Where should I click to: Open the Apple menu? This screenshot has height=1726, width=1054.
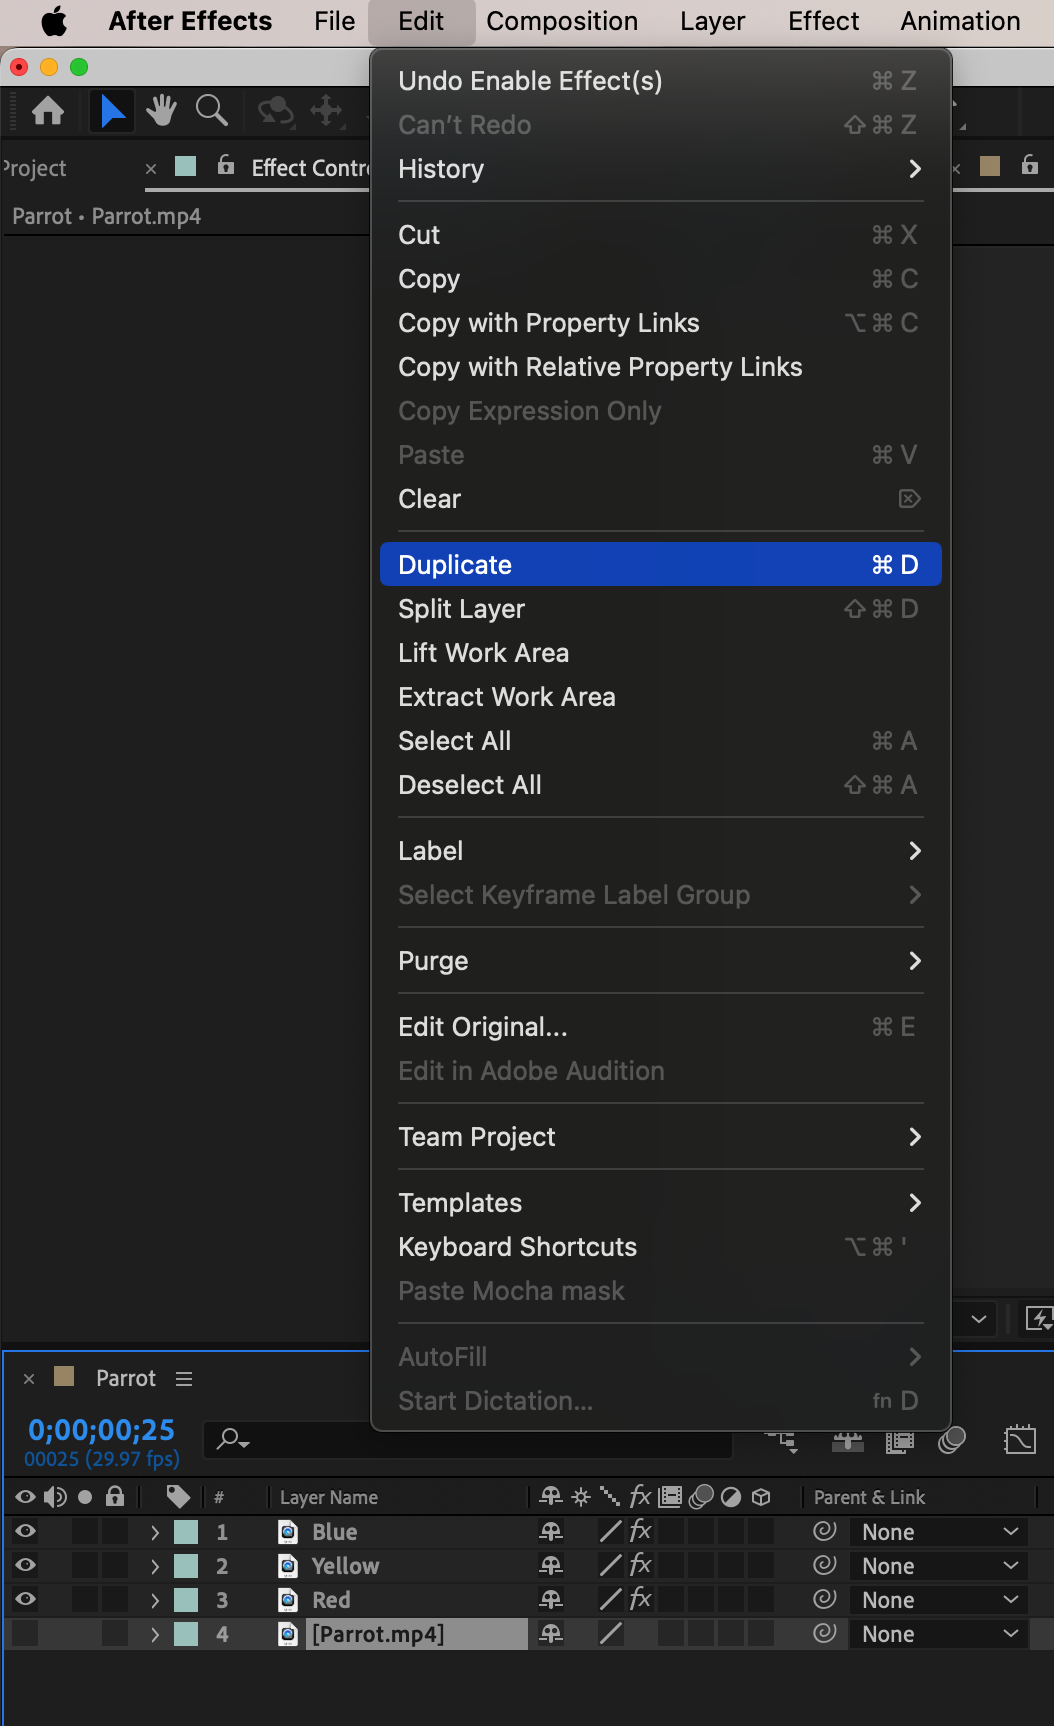pyautogui.click(x=54, y=21)
